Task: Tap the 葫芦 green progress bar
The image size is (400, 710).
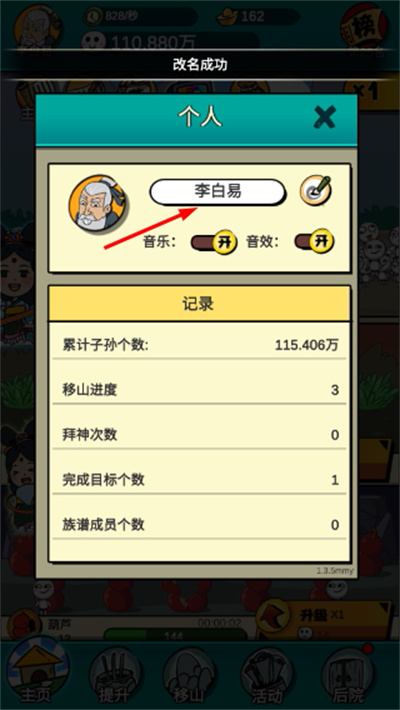Action: (176, 635)
